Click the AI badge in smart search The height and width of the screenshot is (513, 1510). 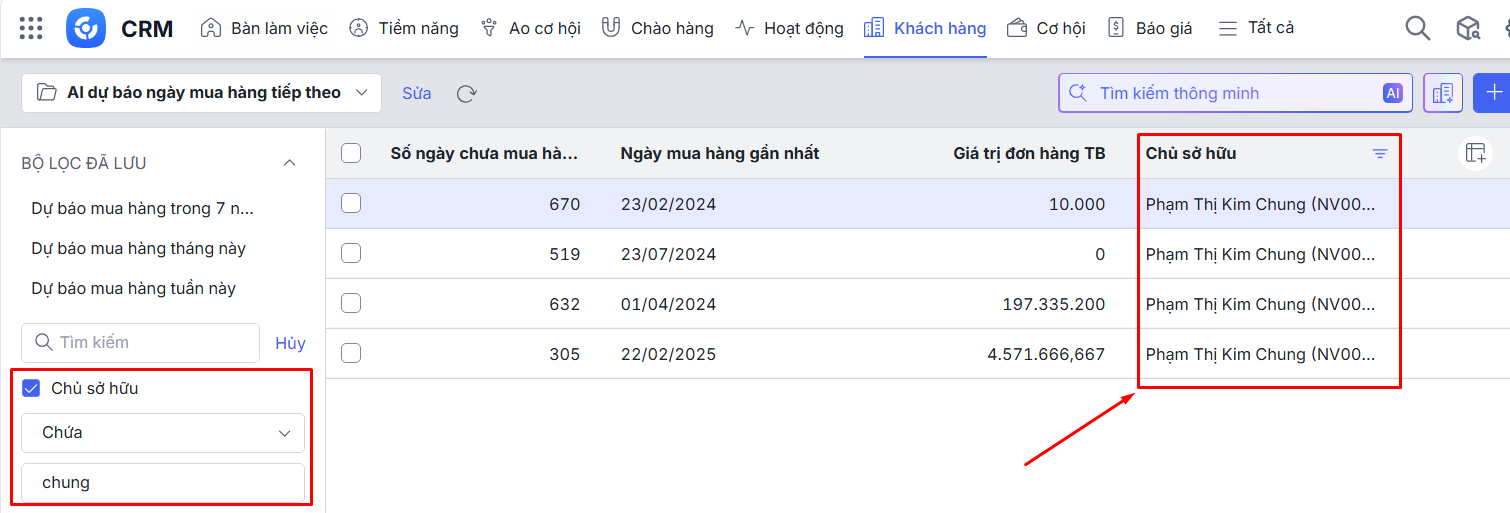1392,93
